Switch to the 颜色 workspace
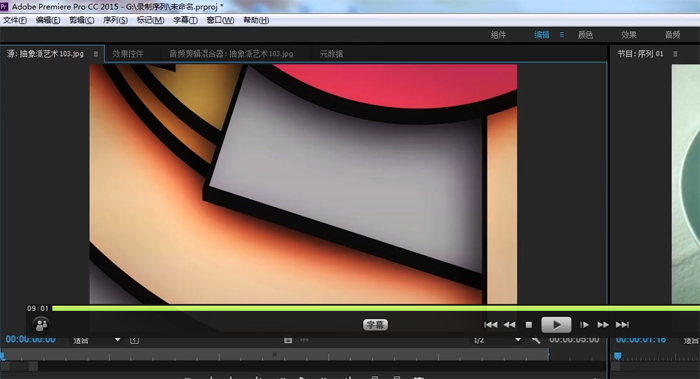The image size is (700, 379). (x=585, y=35)
